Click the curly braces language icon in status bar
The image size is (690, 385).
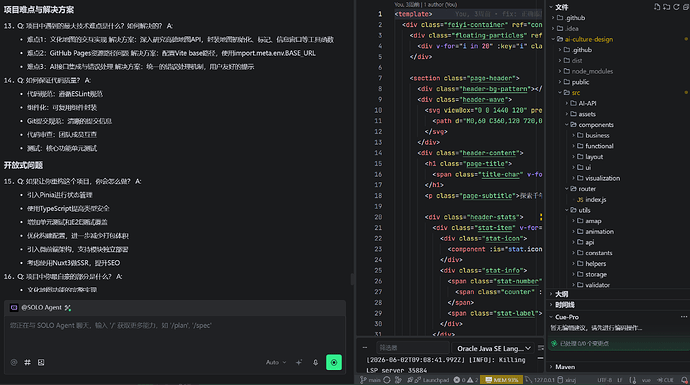coord(633,380)
